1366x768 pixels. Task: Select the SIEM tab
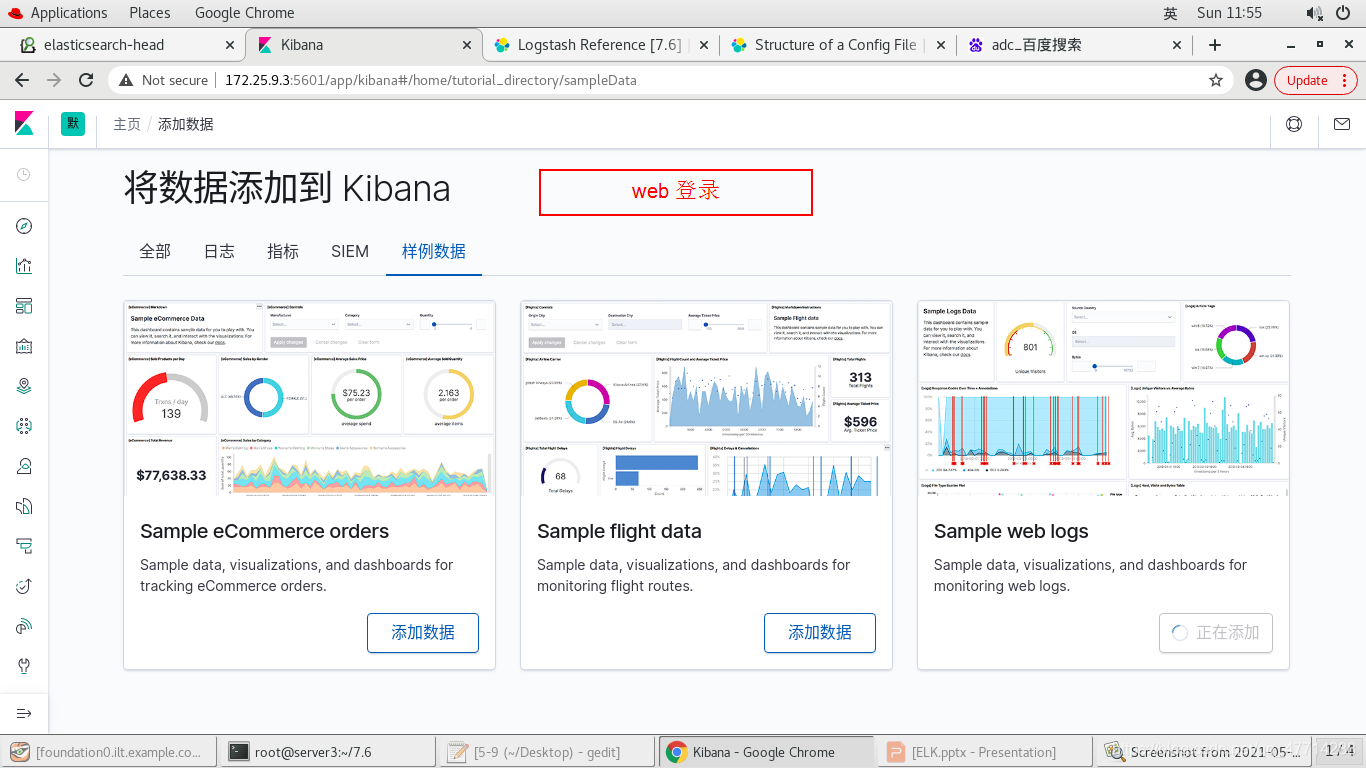pos(350,251)
